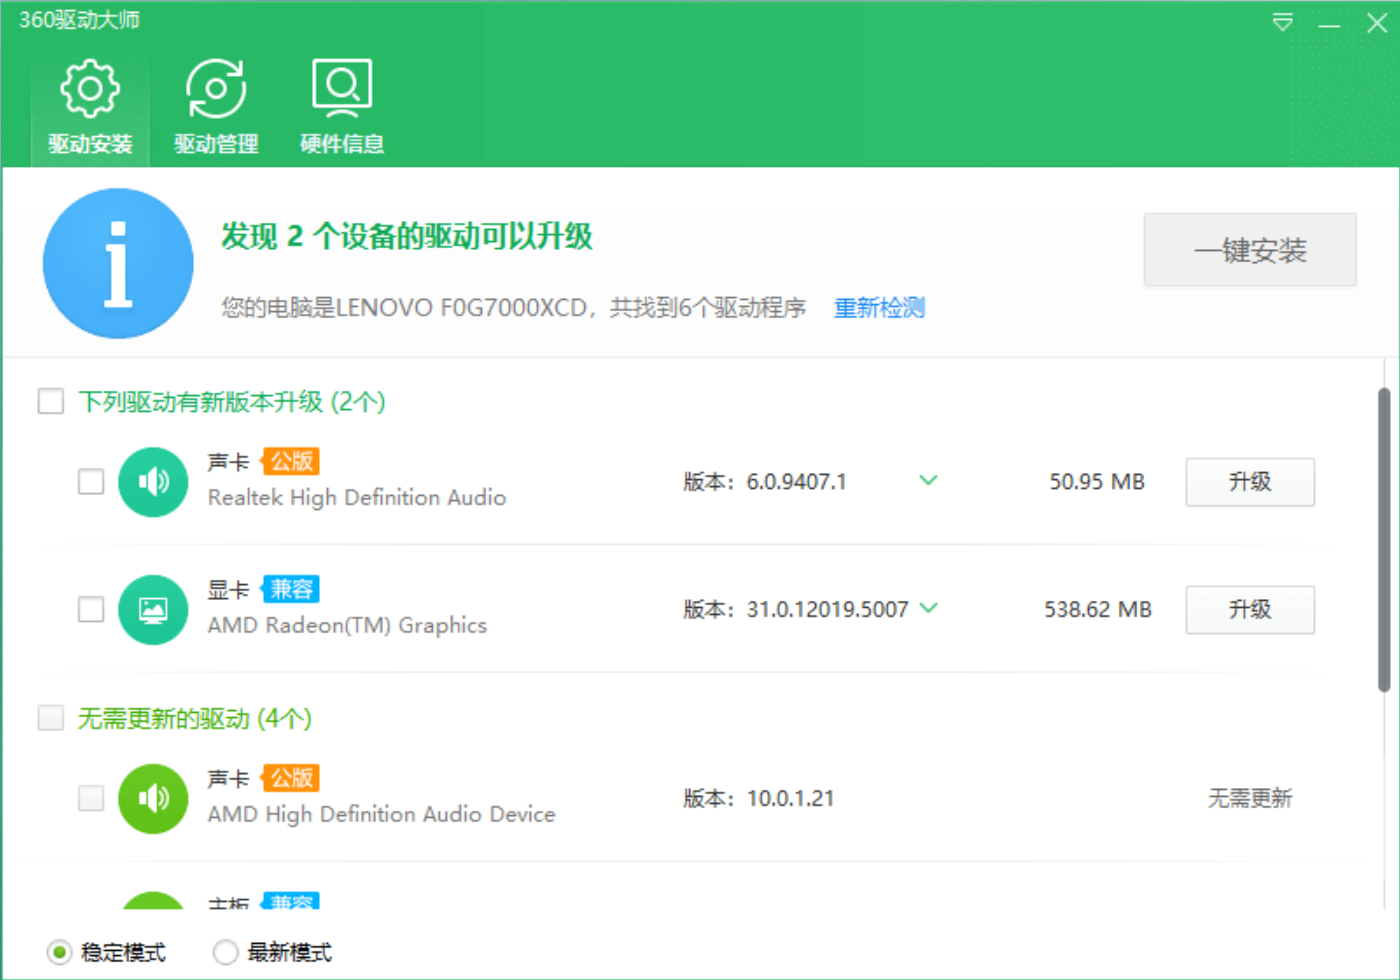Click the 无需更新 status for AMD audio
1400x980 pixels.
point(1250,798)
